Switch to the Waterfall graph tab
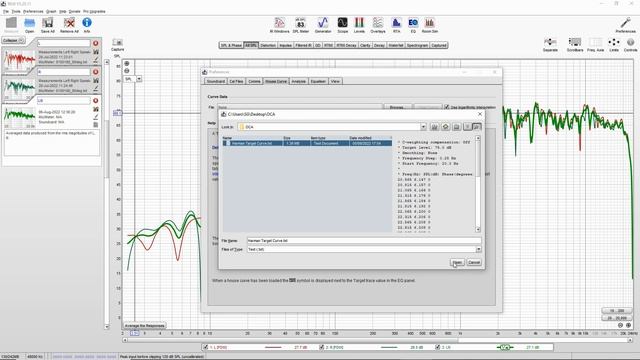 click(396, 45)
